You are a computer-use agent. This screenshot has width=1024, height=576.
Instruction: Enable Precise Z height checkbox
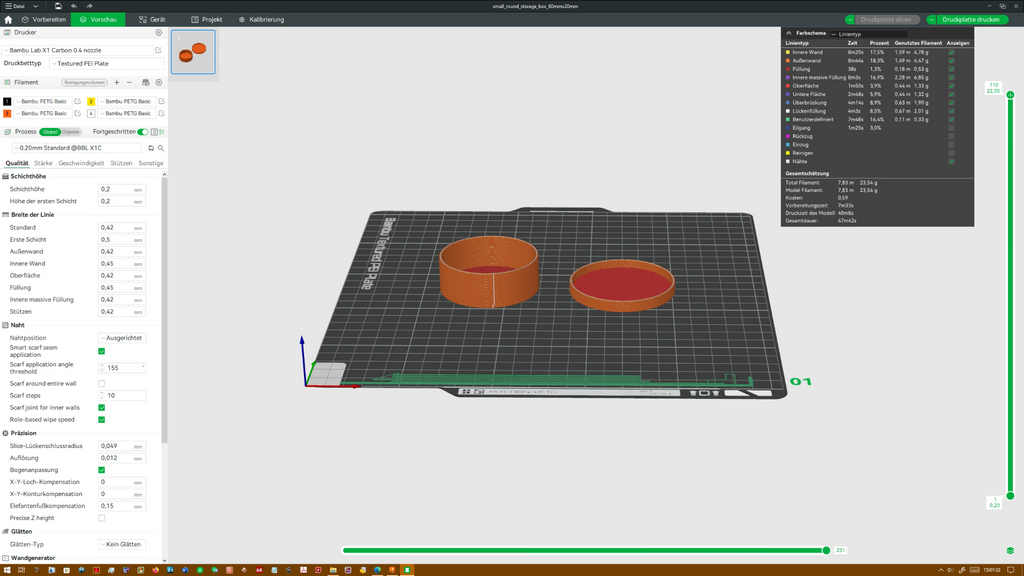(x=101, y=518)
